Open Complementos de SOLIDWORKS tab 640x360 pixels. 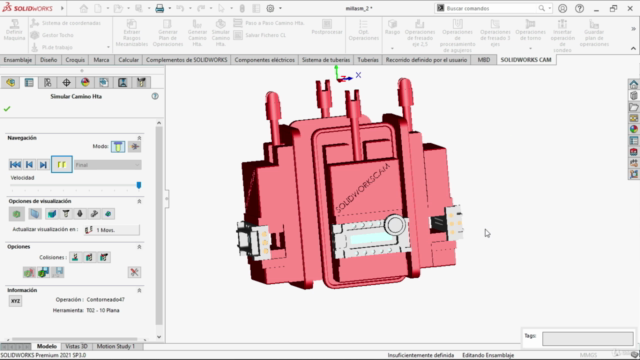187,60
